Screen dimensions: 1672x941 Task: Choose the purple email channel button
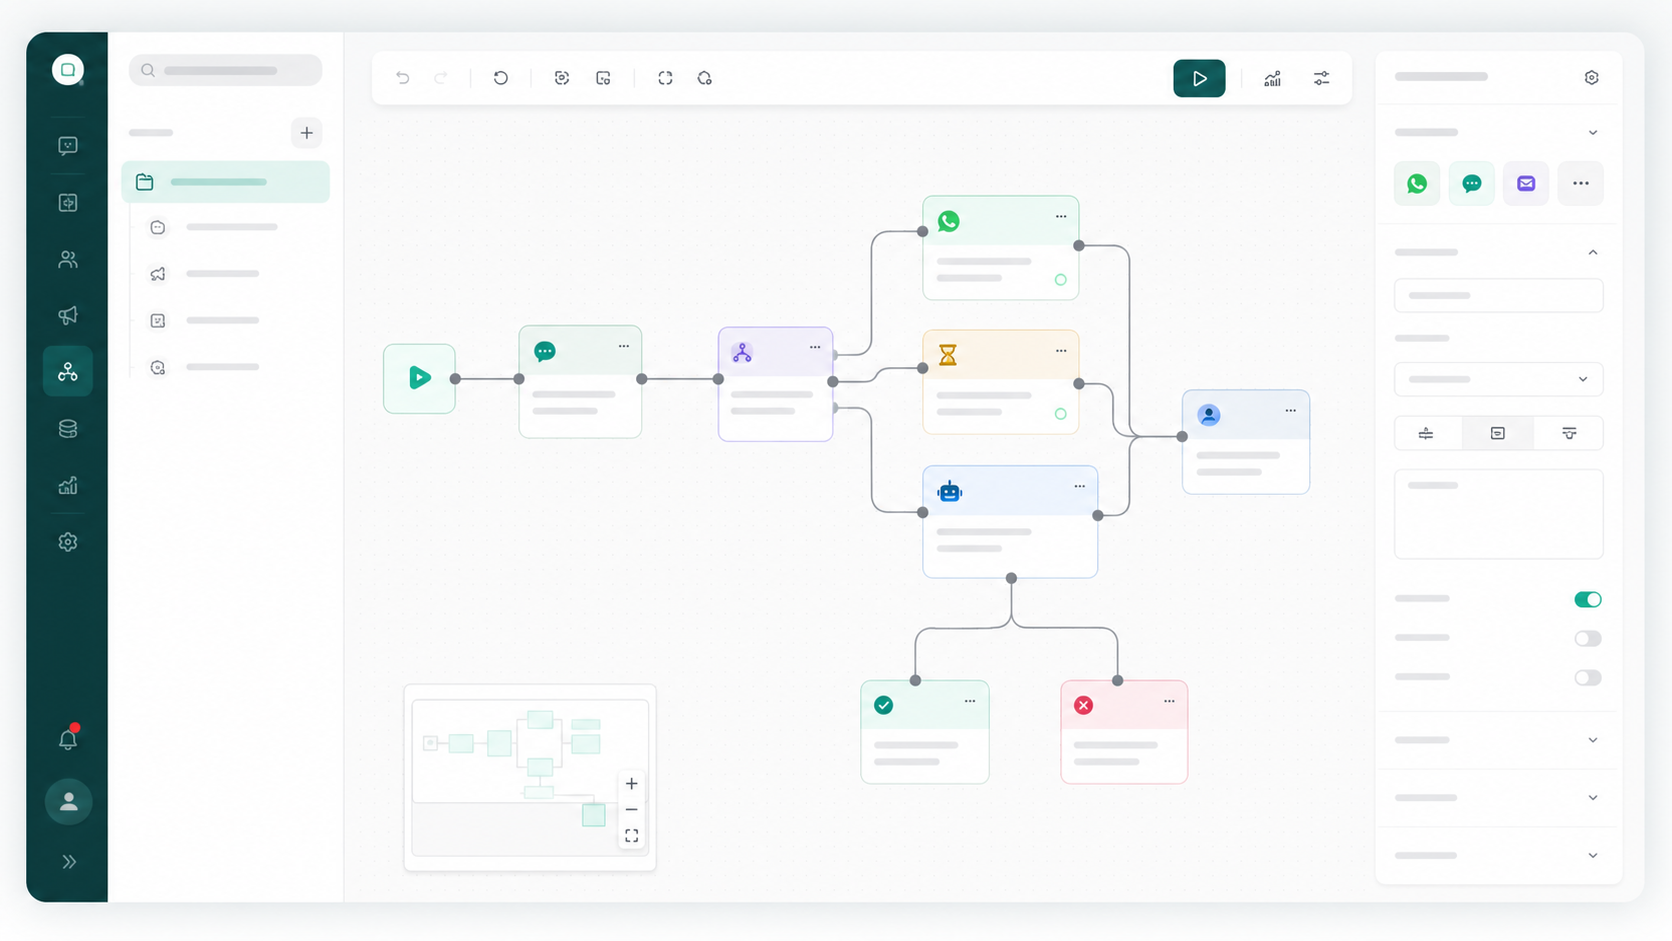tap(1526, 184)
